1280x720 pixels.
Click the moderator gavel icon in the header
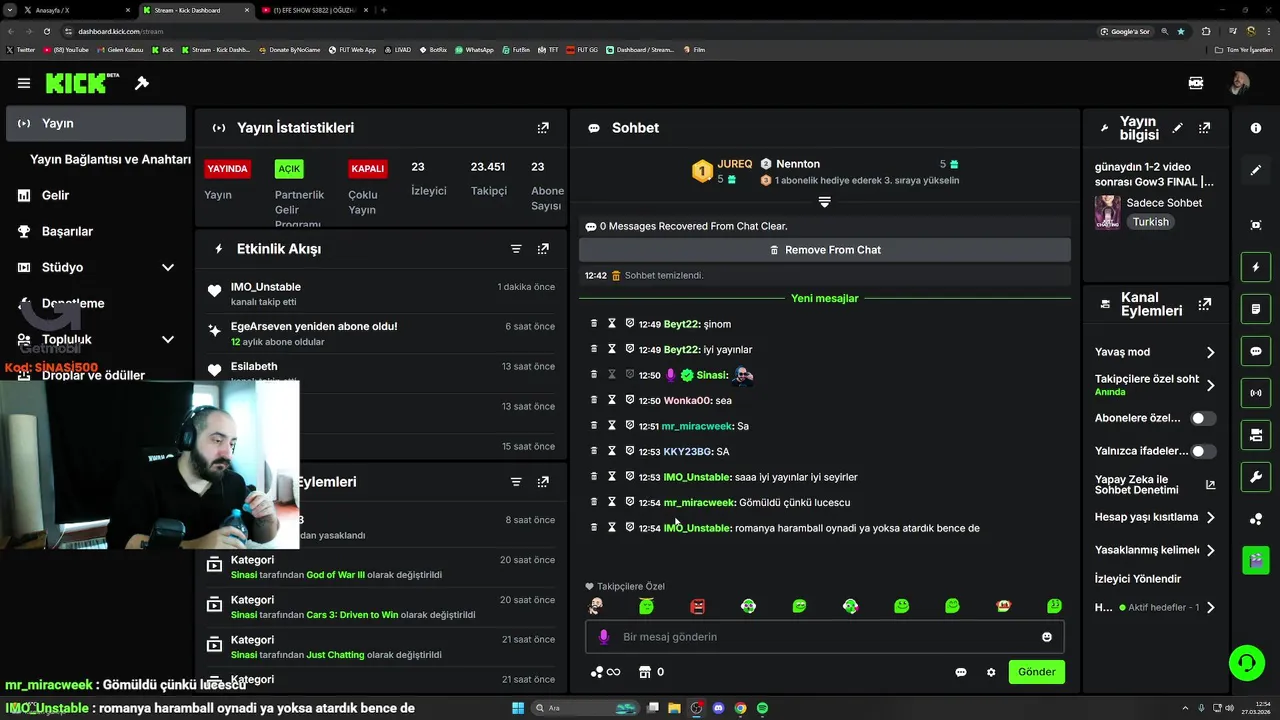(x=142, y=83)
